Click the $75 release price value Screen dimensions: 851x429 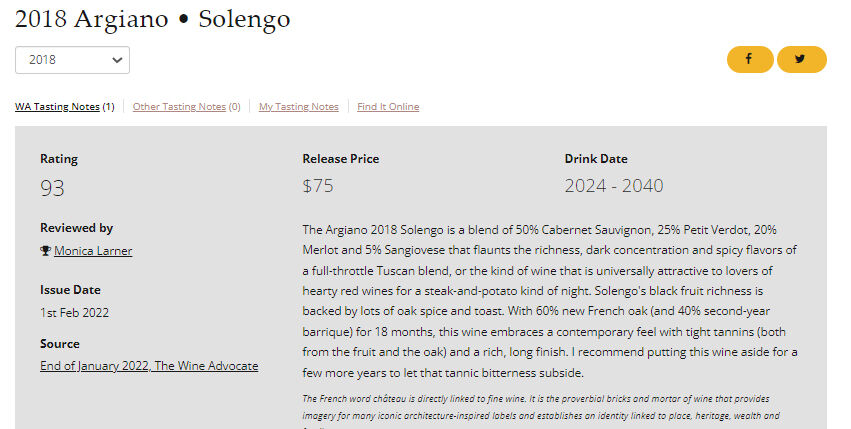point(318,186)
